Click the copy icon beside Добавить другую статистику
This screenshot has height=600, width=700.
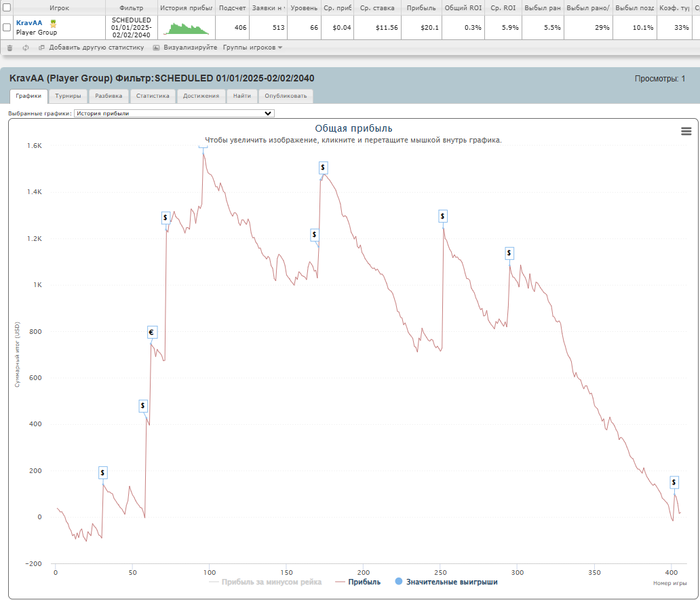click(42, 48)
